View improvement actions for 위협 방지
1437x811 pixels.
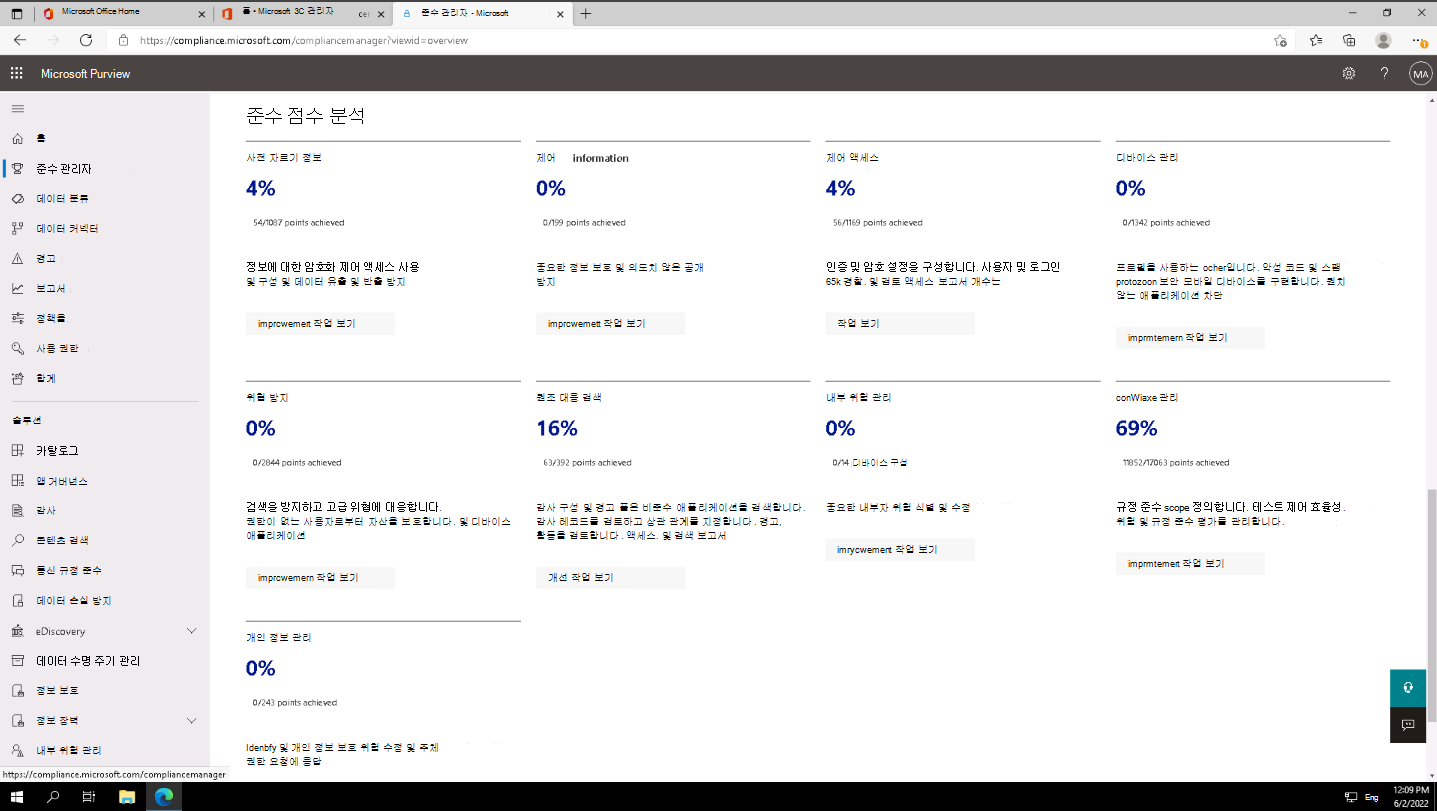click(x=320, y=578)
